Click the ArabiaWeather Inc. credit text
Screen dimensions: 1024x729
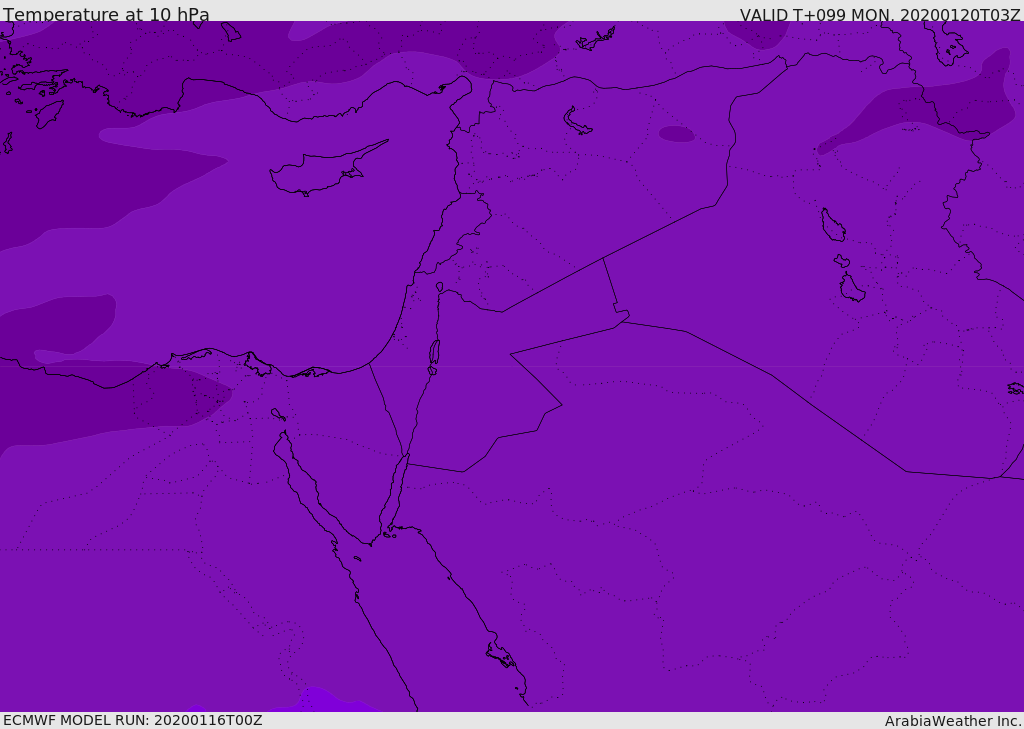953,721
